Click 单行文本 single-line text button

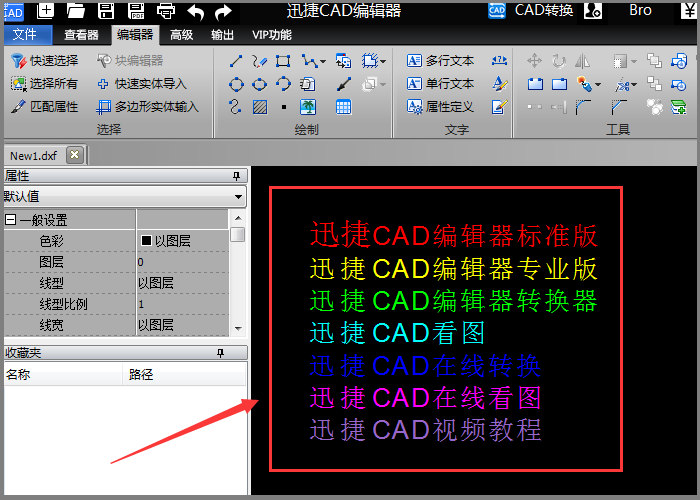coord(441,83)
